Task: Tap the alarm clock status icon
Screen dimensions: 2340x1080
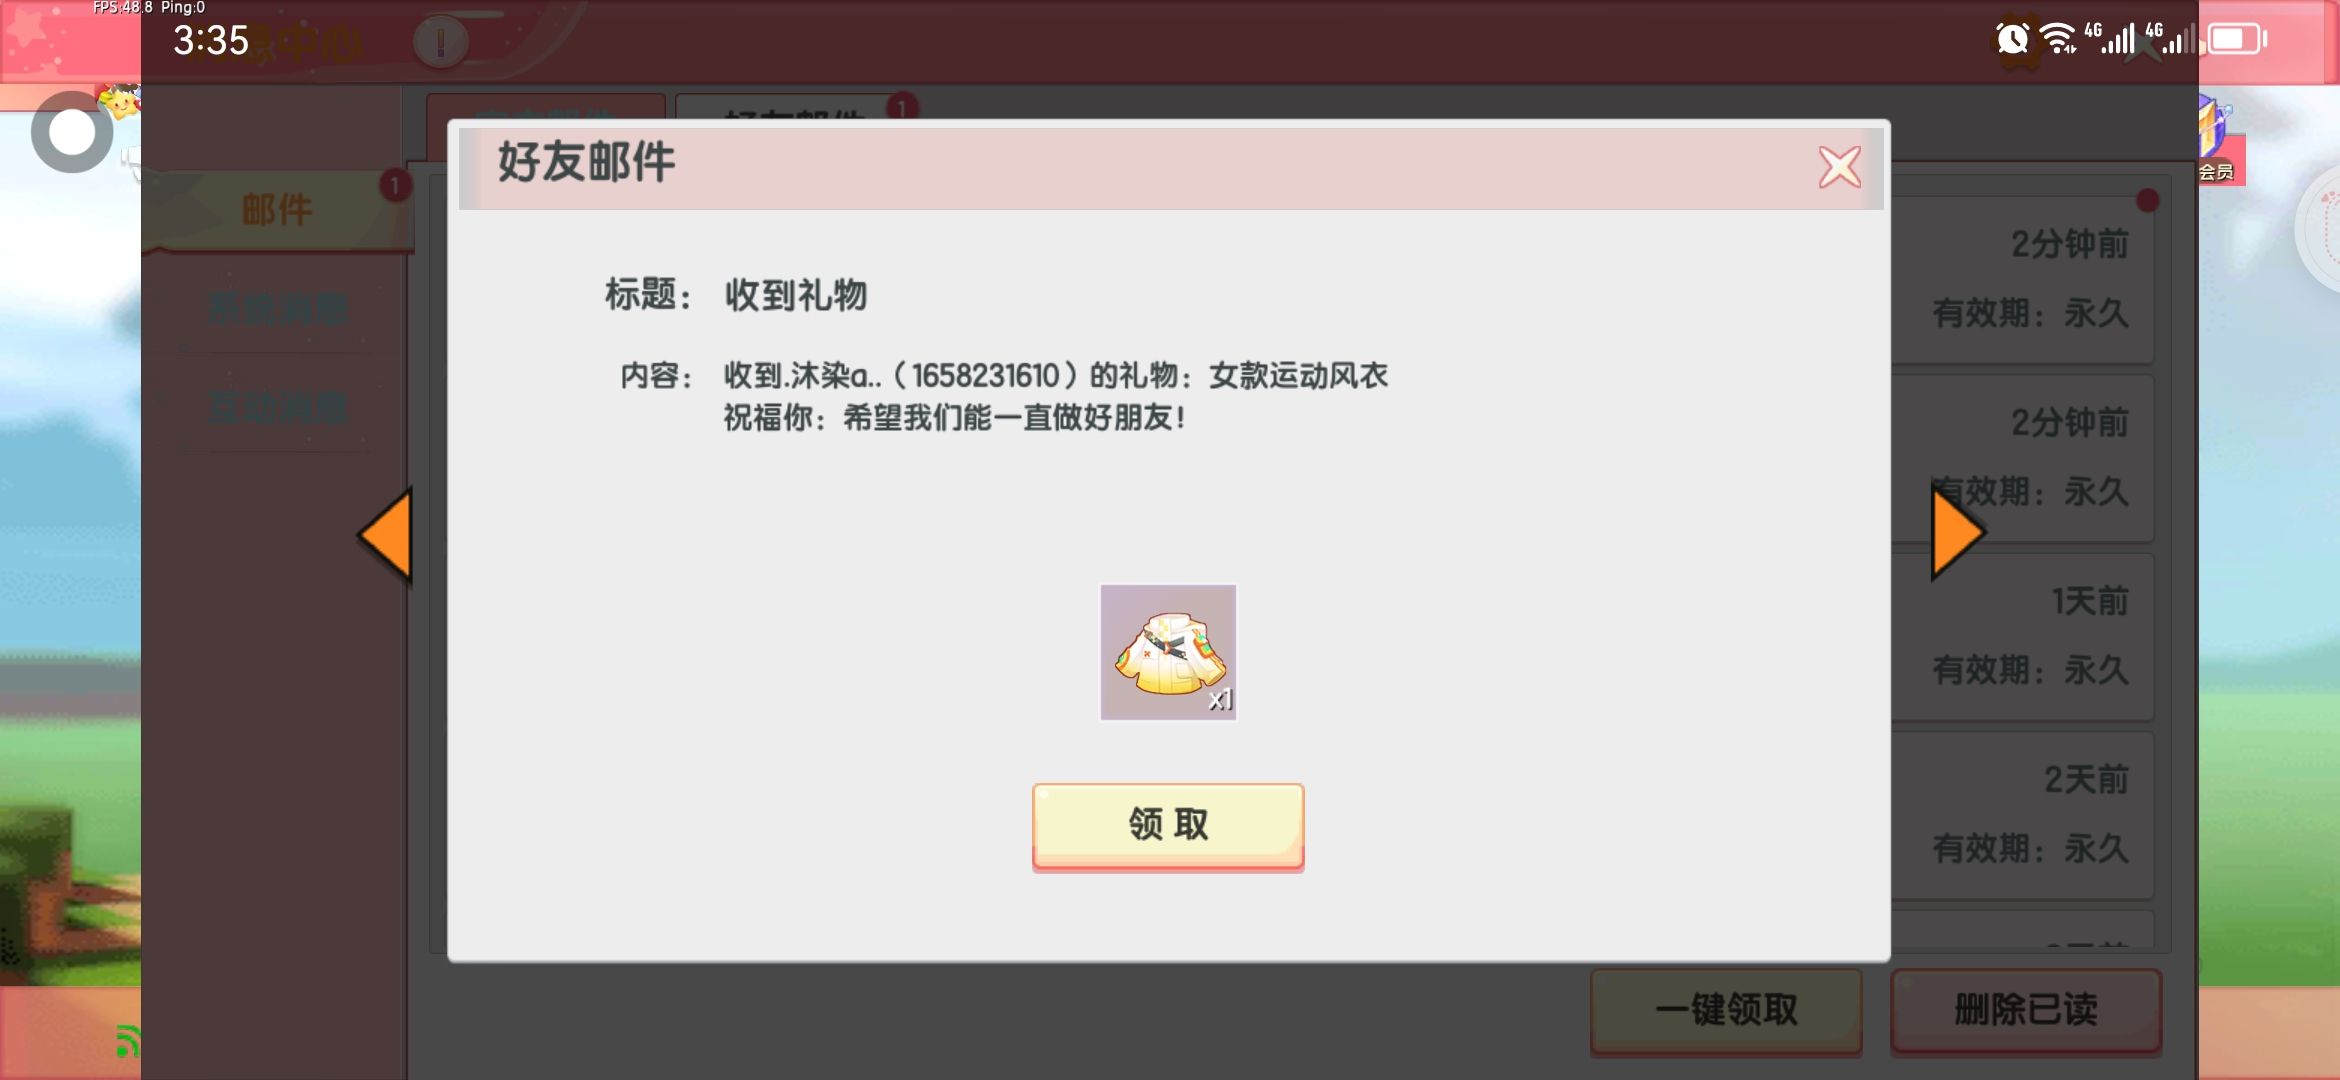Action: [2012, 39]
